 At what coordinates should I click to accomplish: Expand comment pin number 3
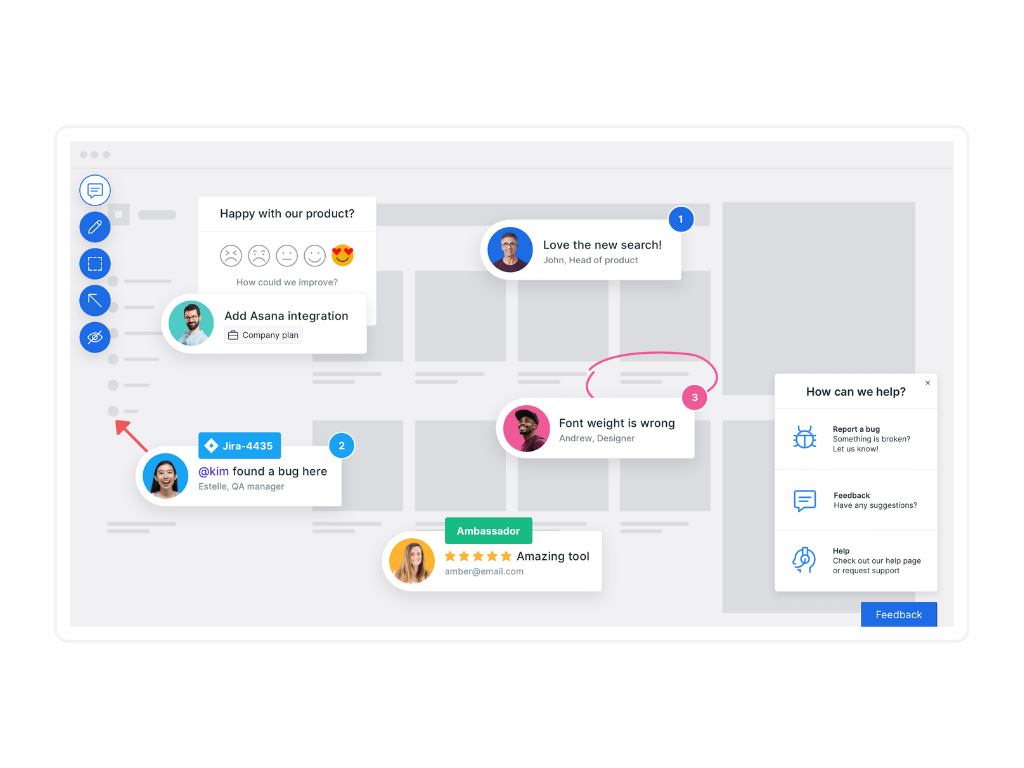pyautogui.click(x=695, y=396)
